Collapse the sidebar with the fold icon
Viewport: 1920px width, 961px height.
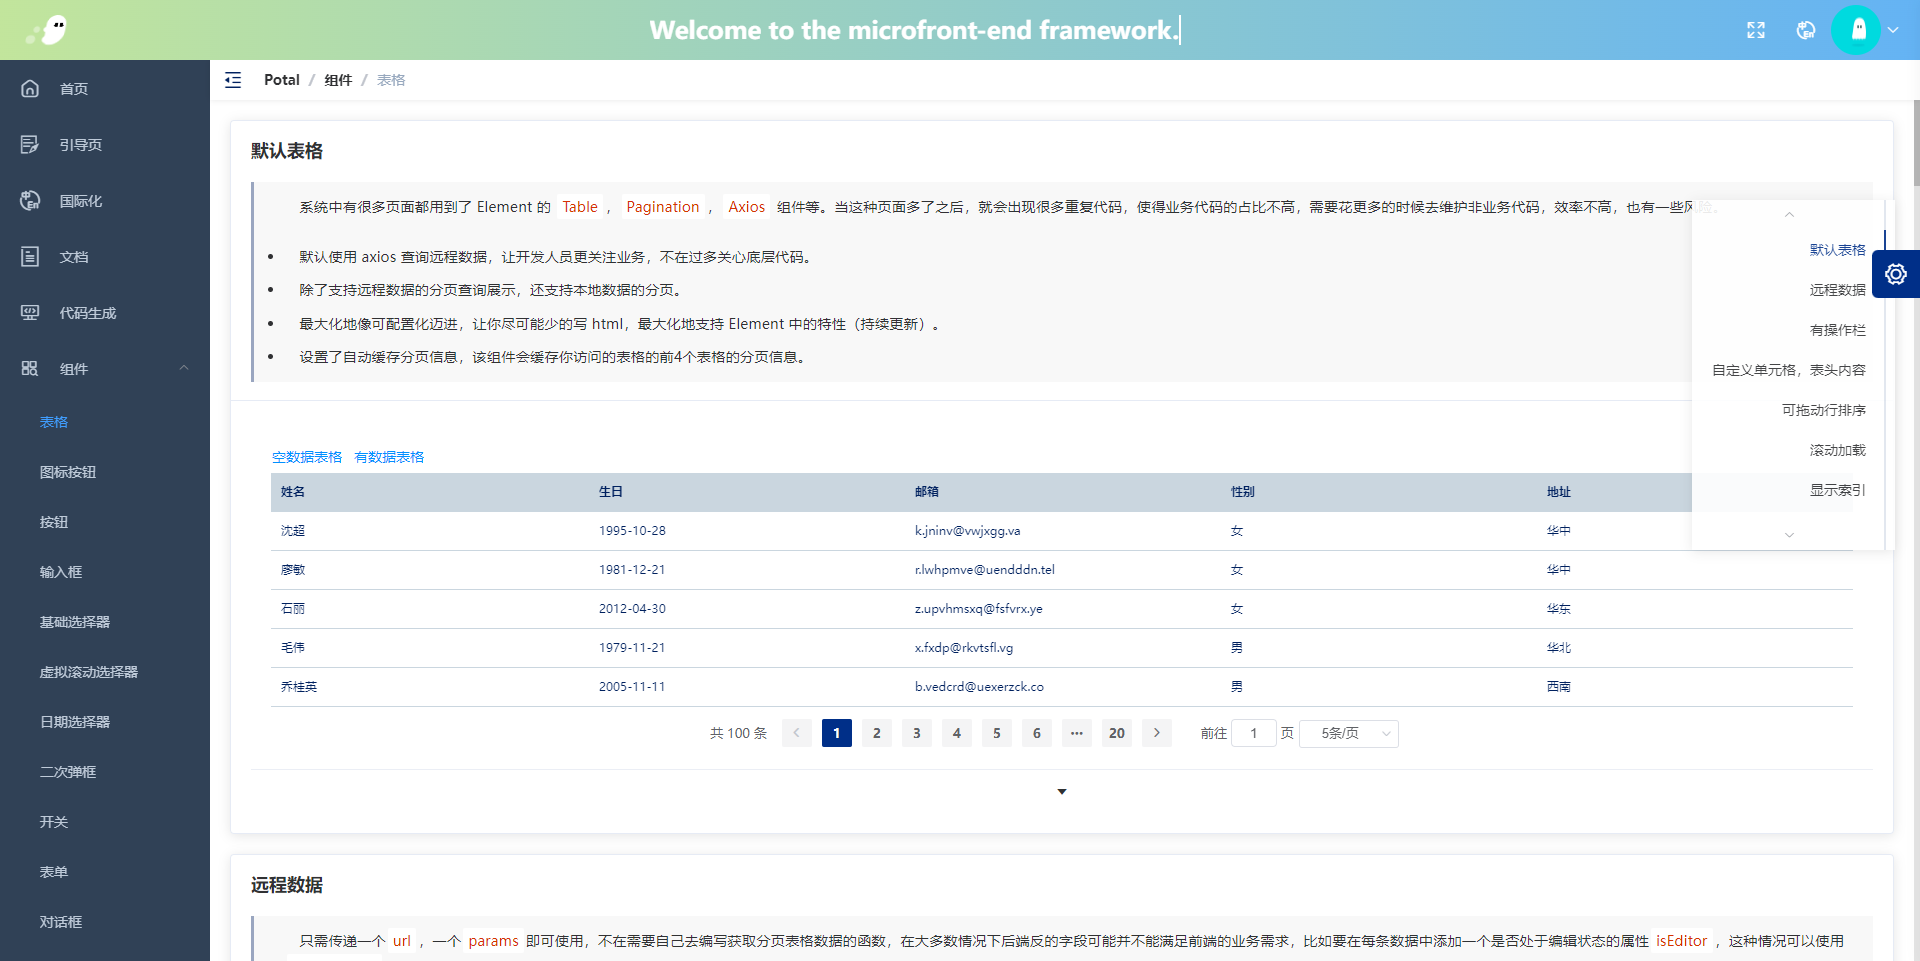233,80
